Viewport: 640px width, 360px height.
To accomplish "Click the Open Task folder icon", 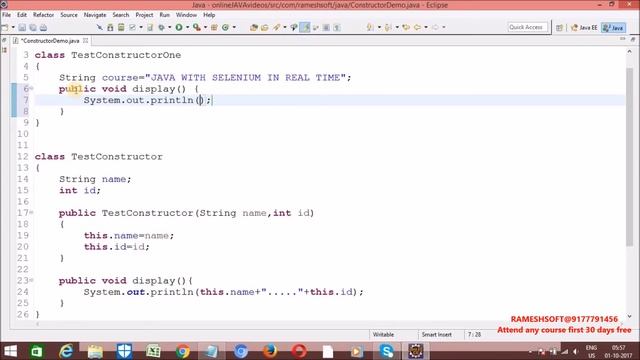I will (x=264, y=27).
